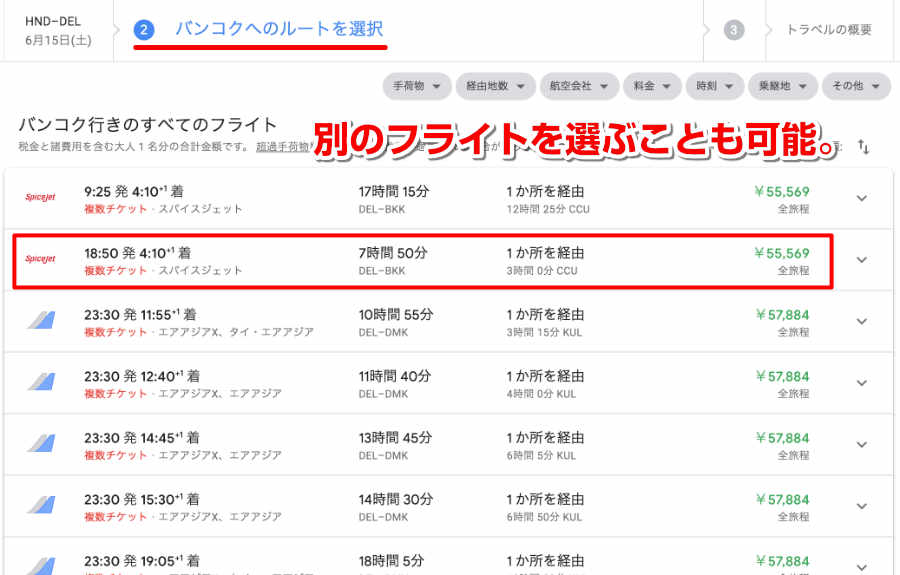Select the 18:50 発 4:10 着 flight

point(448,260)
